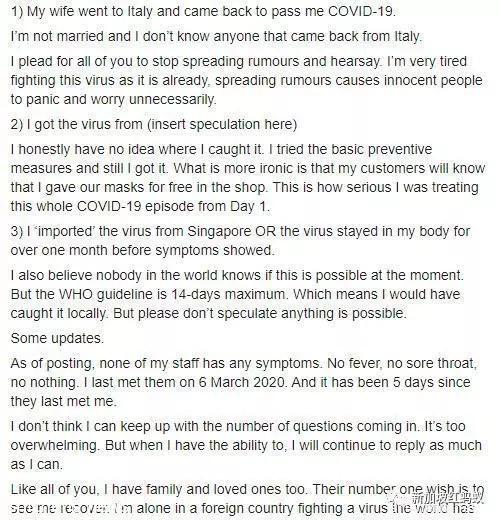Click the text "(insert speculation here)"
Screen dimensions: 499x520
[x=222, y=124]
